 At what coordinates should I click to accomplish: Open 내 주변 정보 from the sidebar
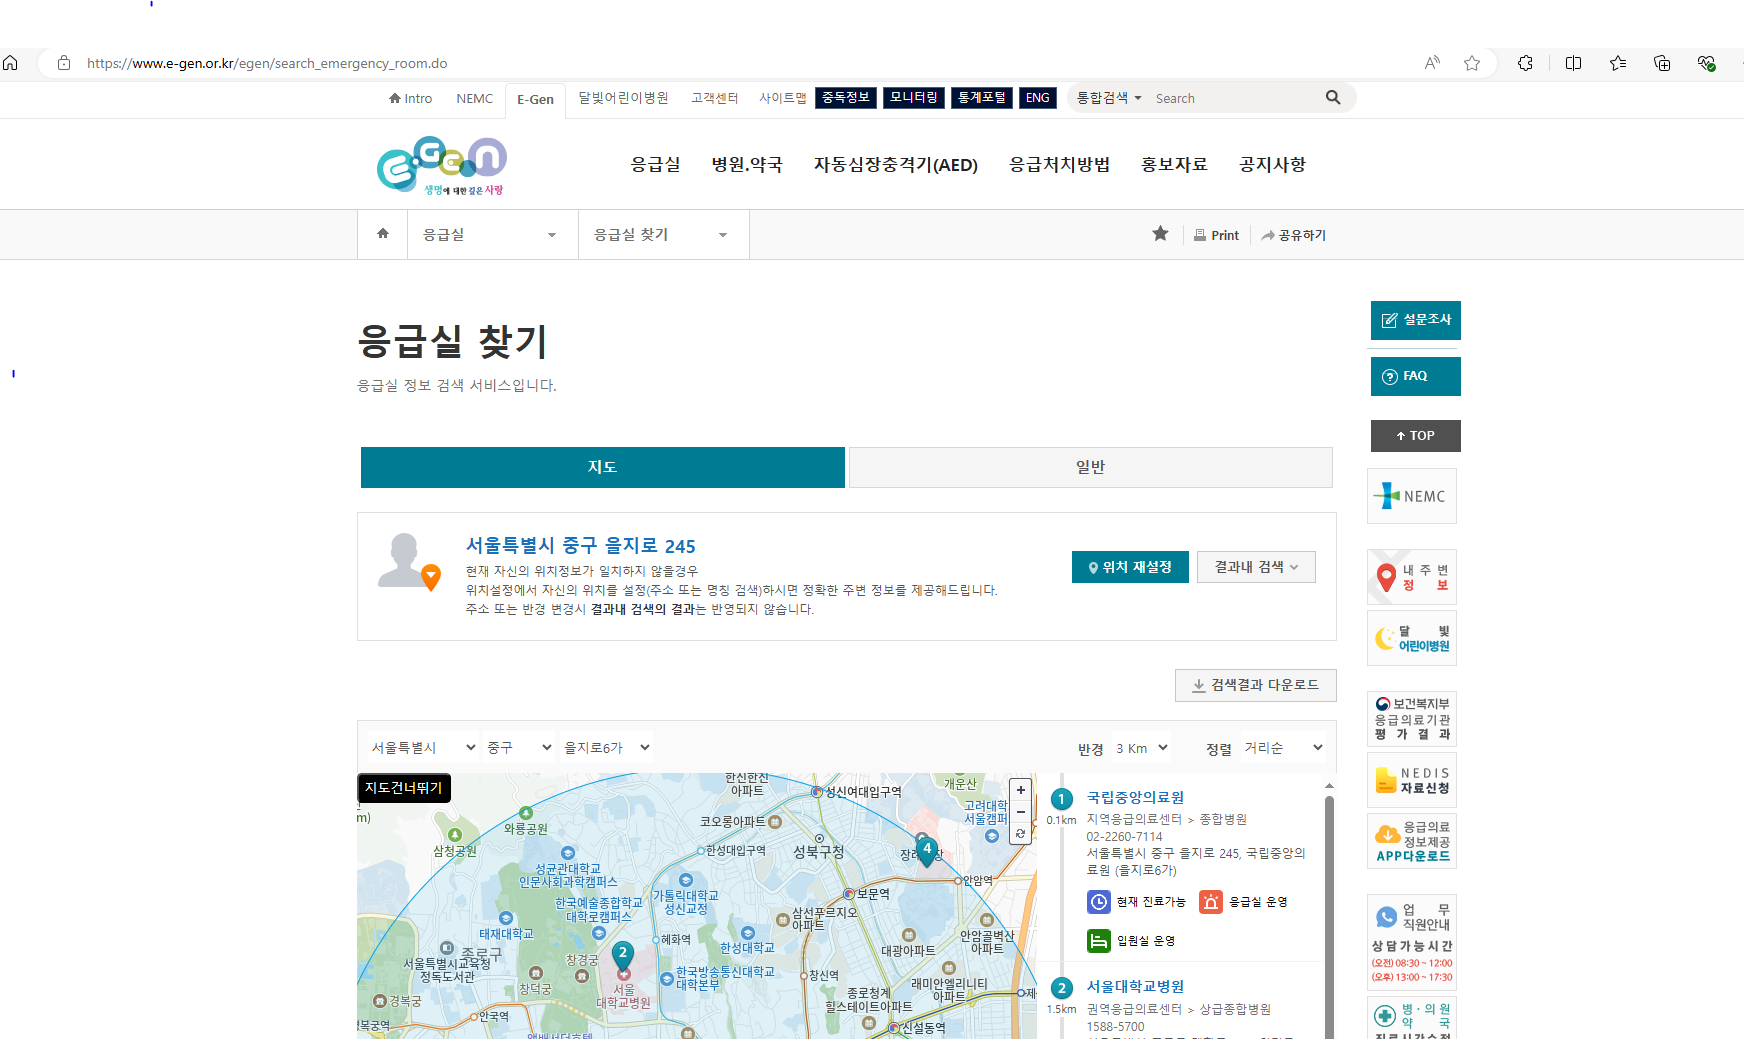pos(1411,576)
